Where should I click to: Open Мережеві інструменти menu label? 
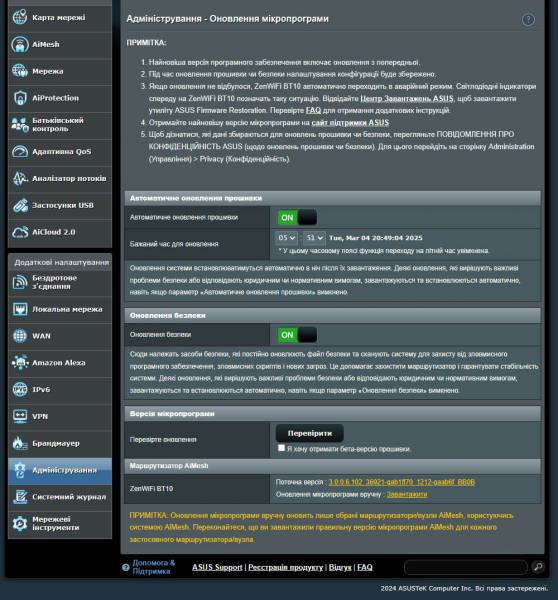55,523
